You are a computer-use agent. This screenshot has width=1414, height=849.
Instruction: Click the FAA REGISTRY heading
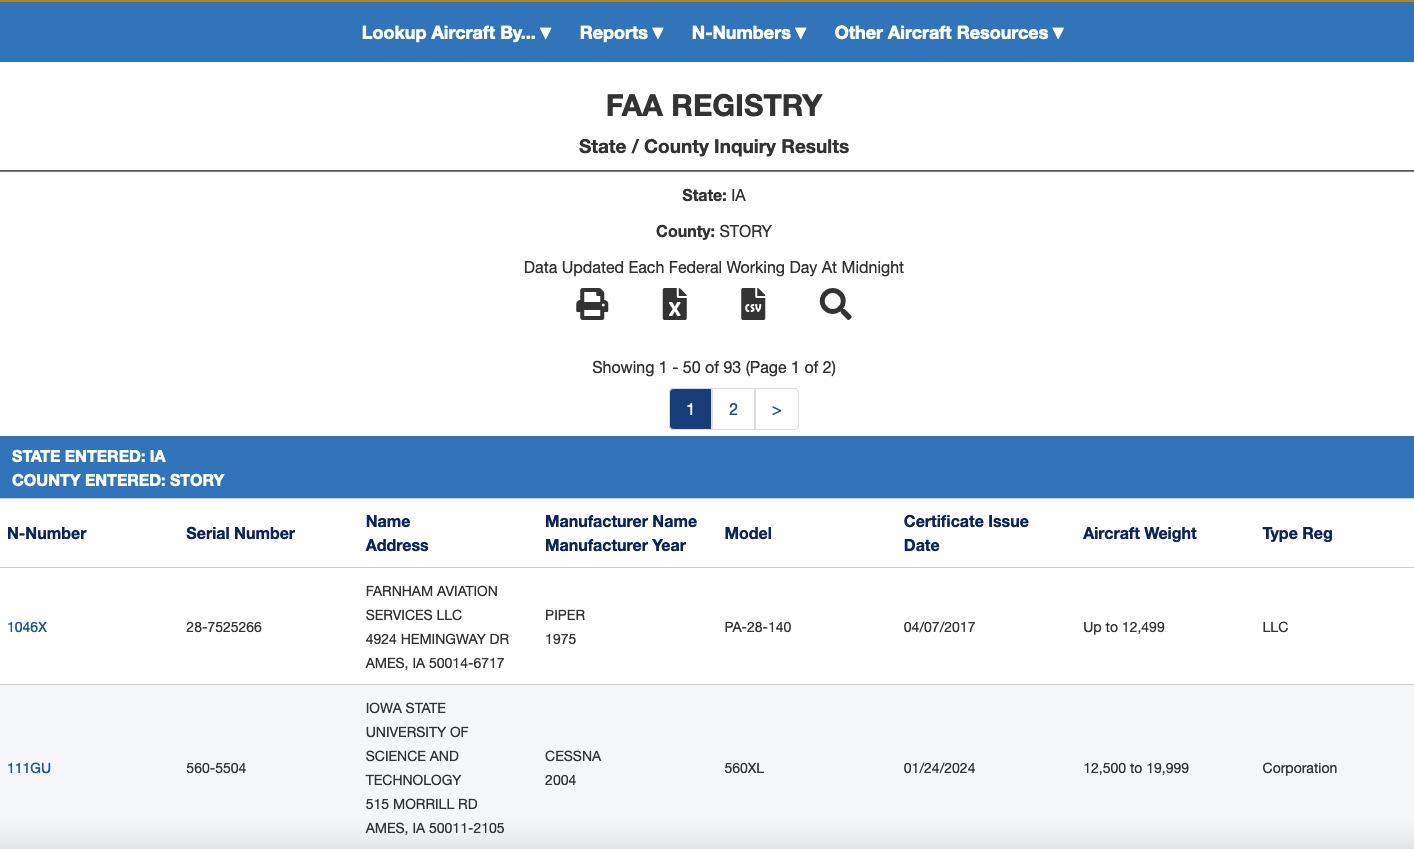pos(714,105)
